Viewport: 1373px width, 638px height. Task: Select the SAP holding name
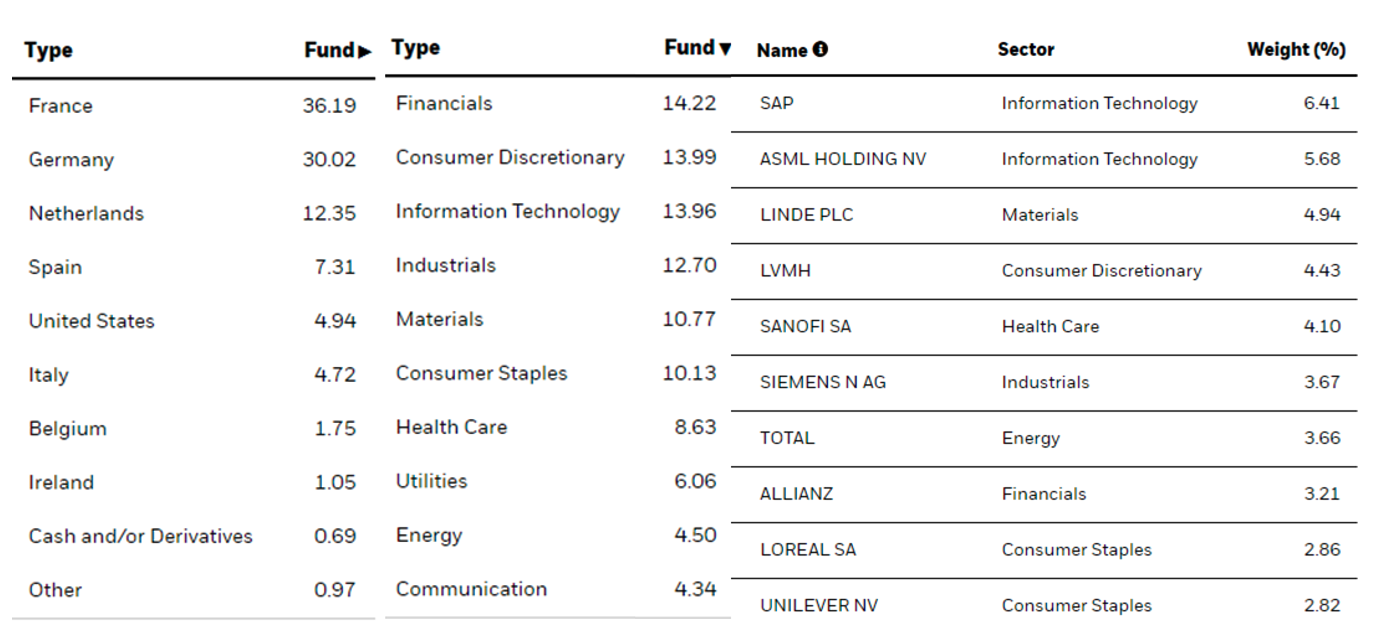[777, 103]
